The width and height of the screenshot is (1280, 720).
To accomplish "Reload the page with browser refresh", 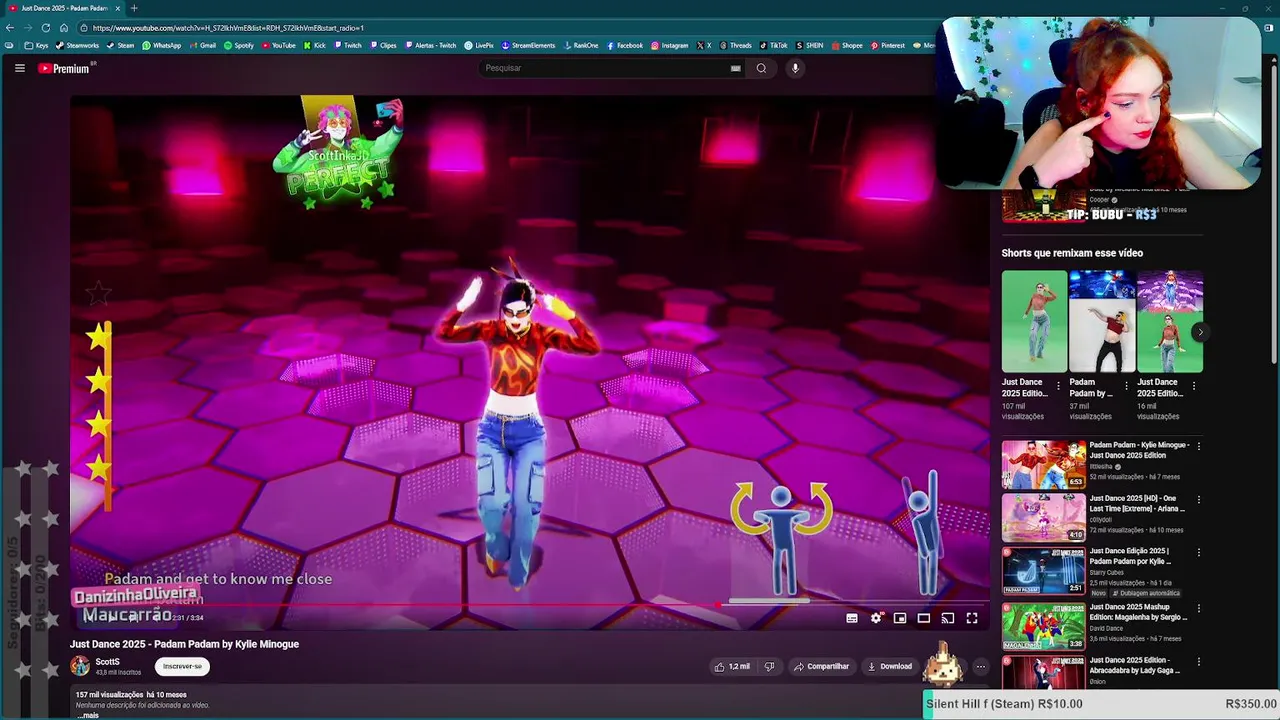I will 46,28.
